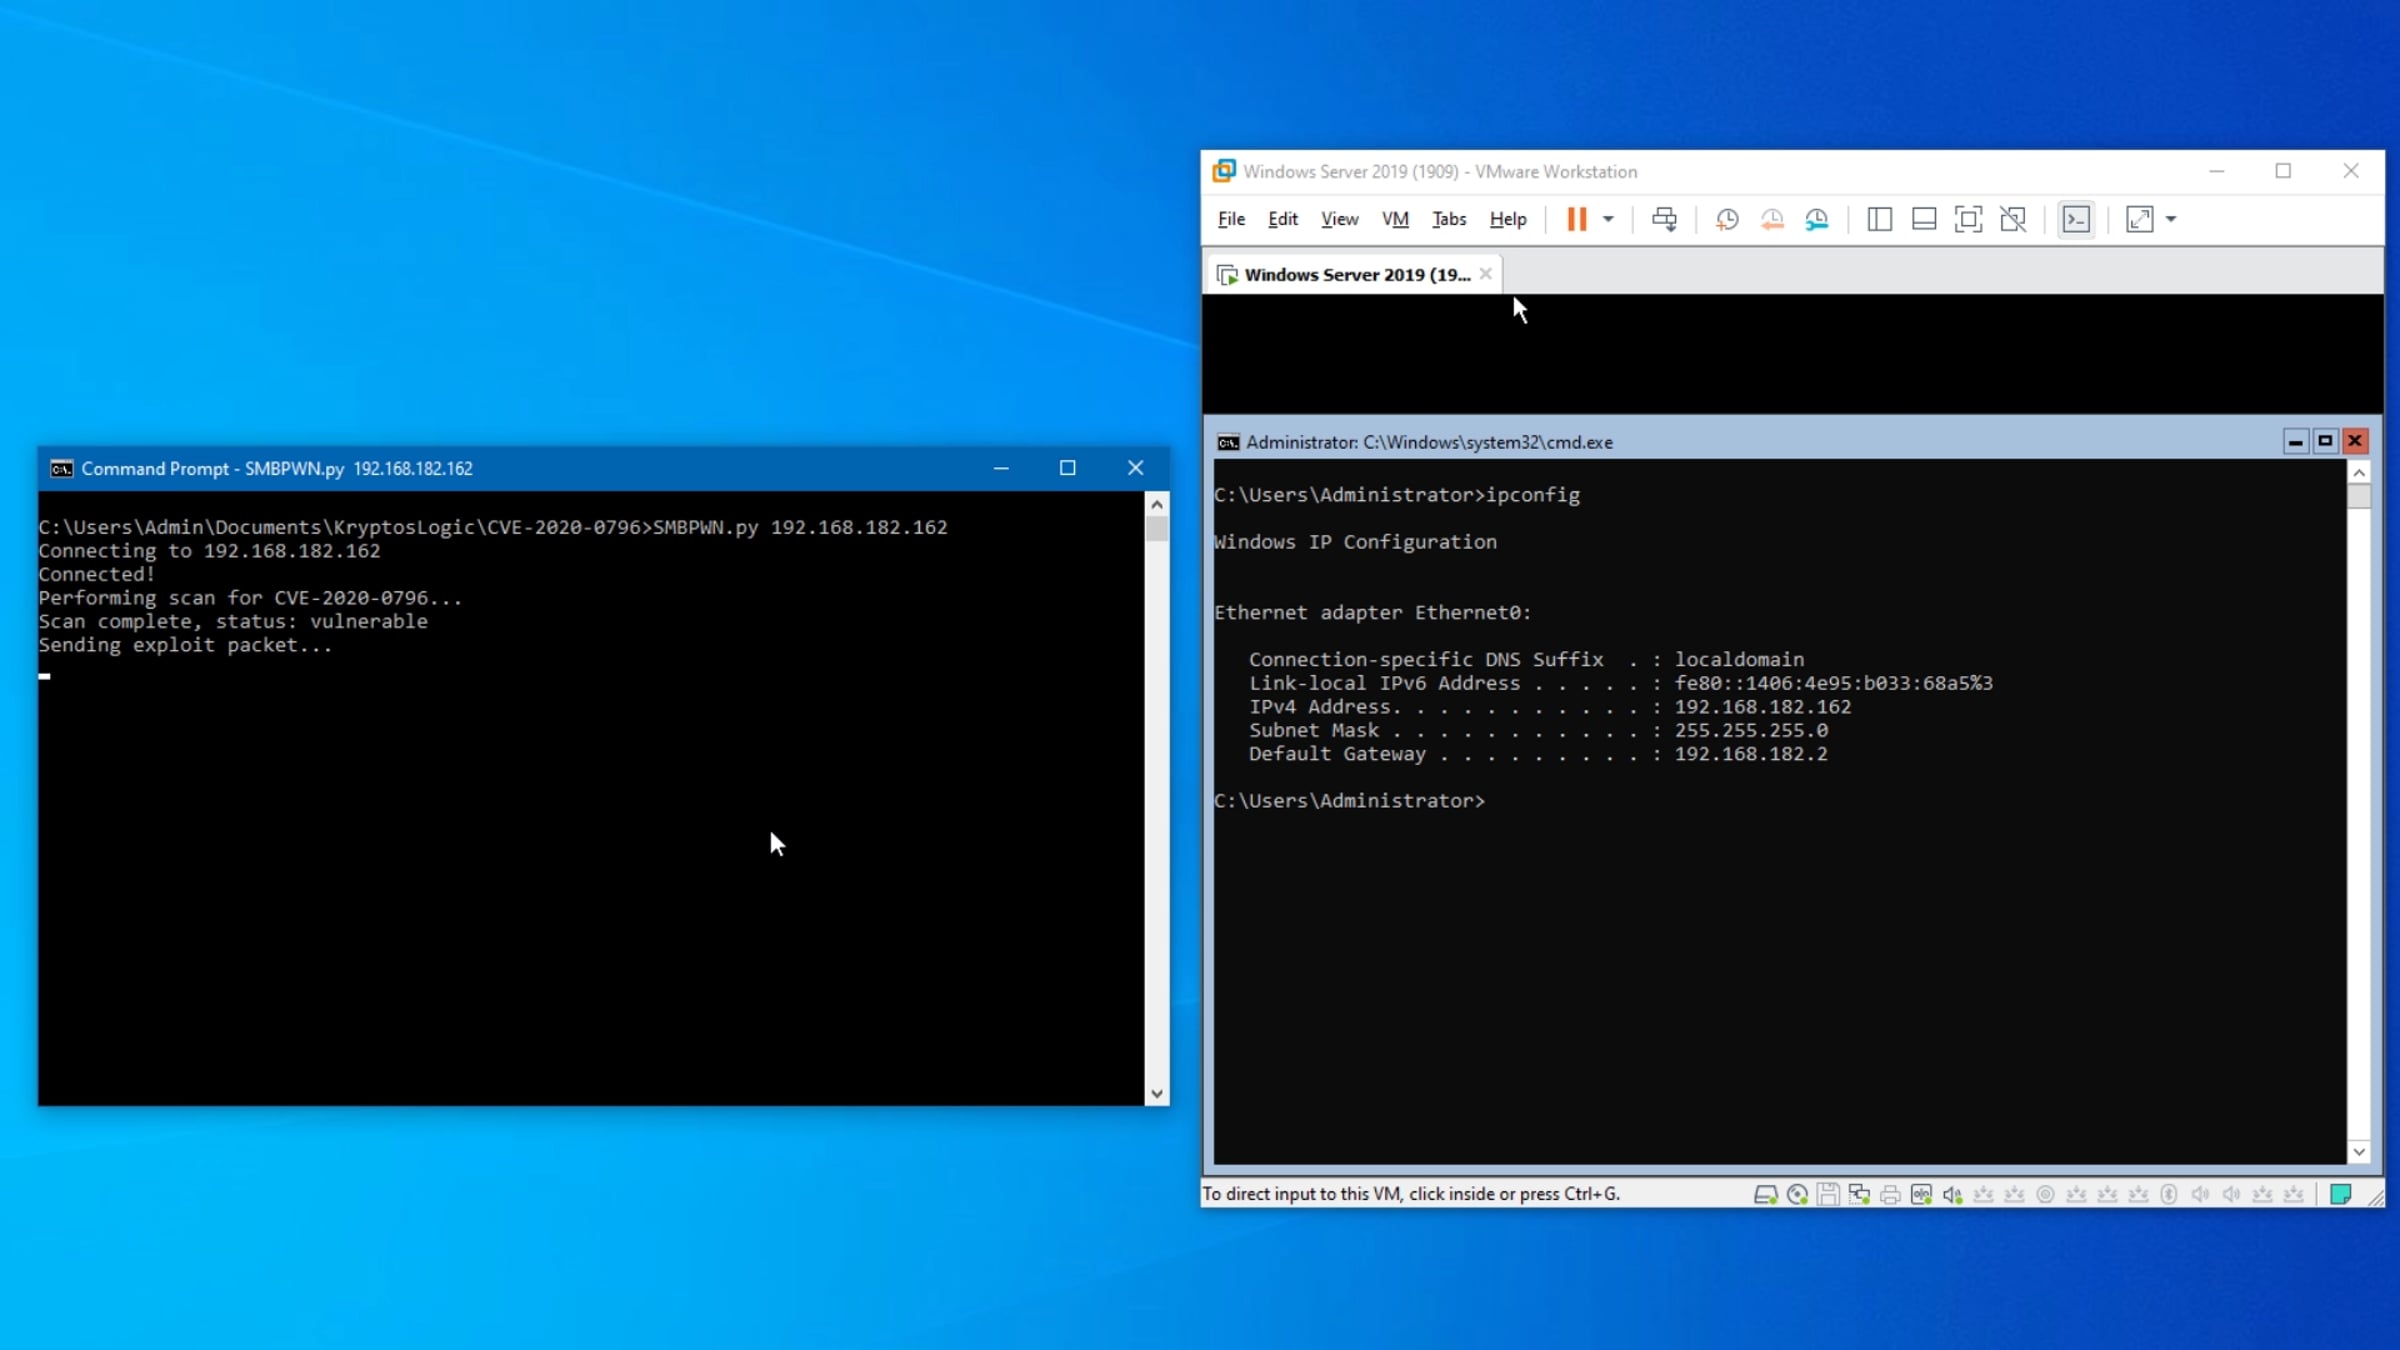2400x1350 pixels.
Task: Click the Link-local IPv6 Address line
Action: [x=1621, y=684]
